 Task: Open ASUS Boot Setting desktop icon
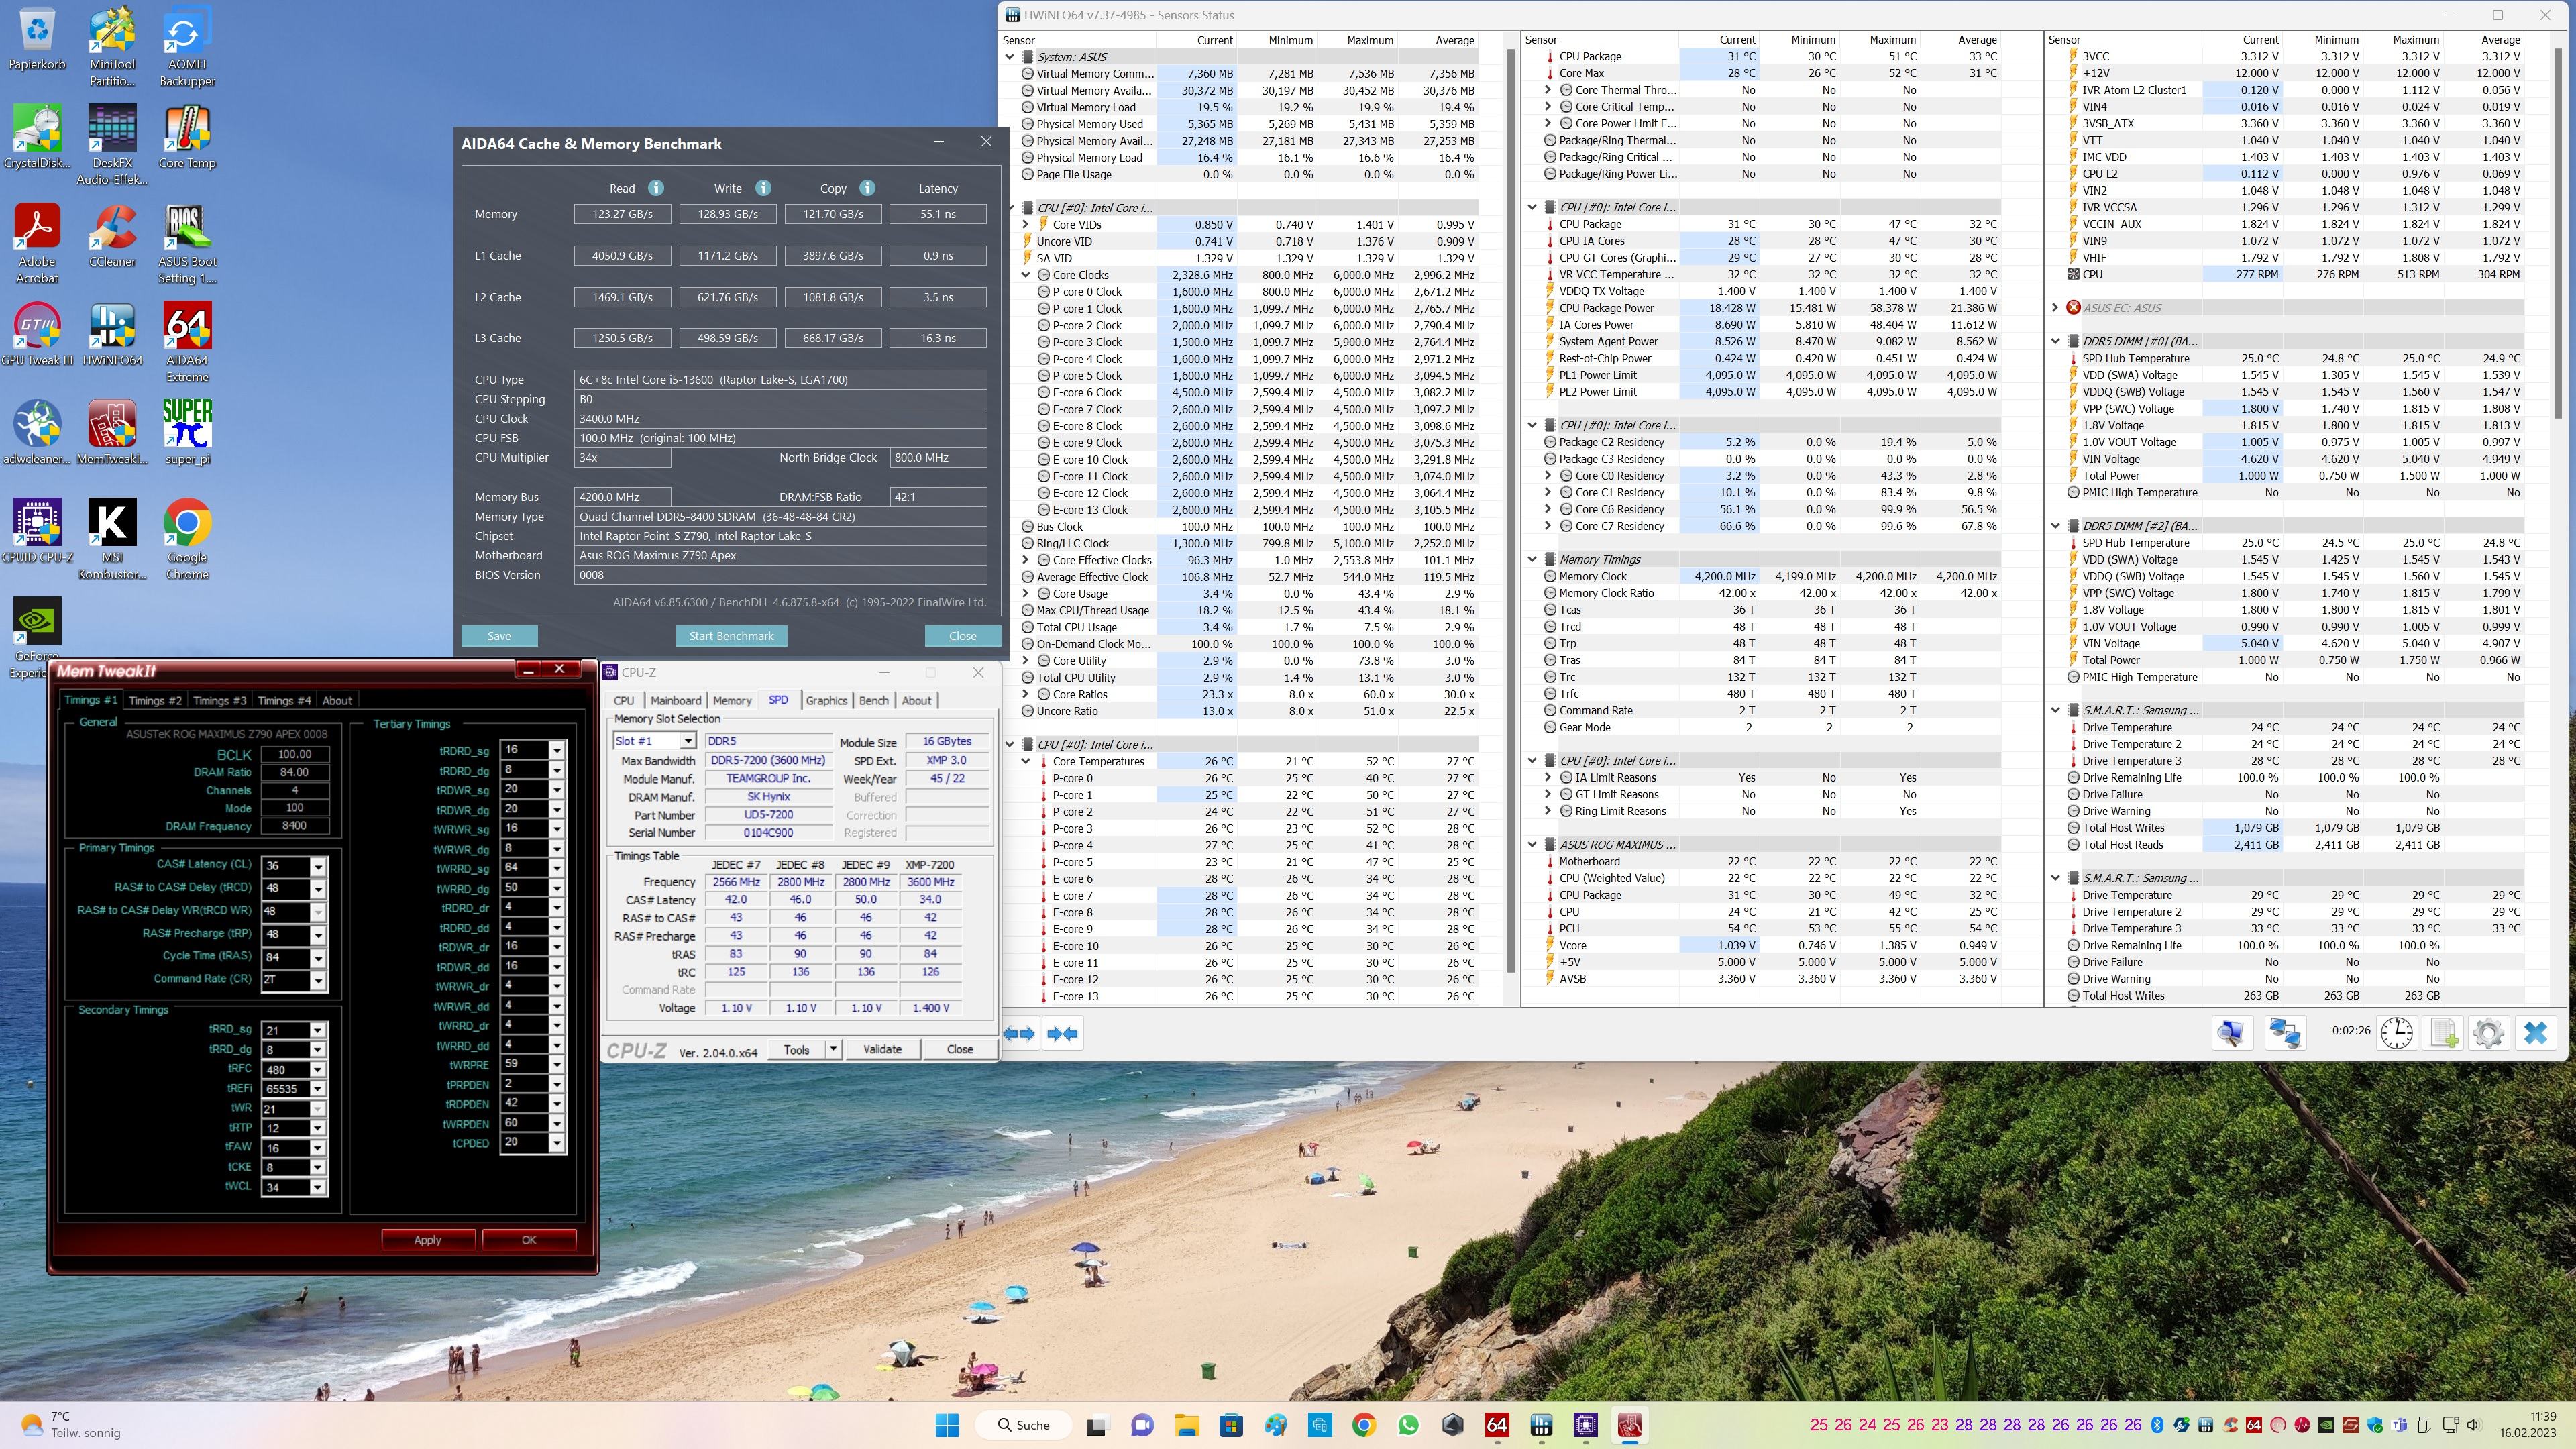187,243
